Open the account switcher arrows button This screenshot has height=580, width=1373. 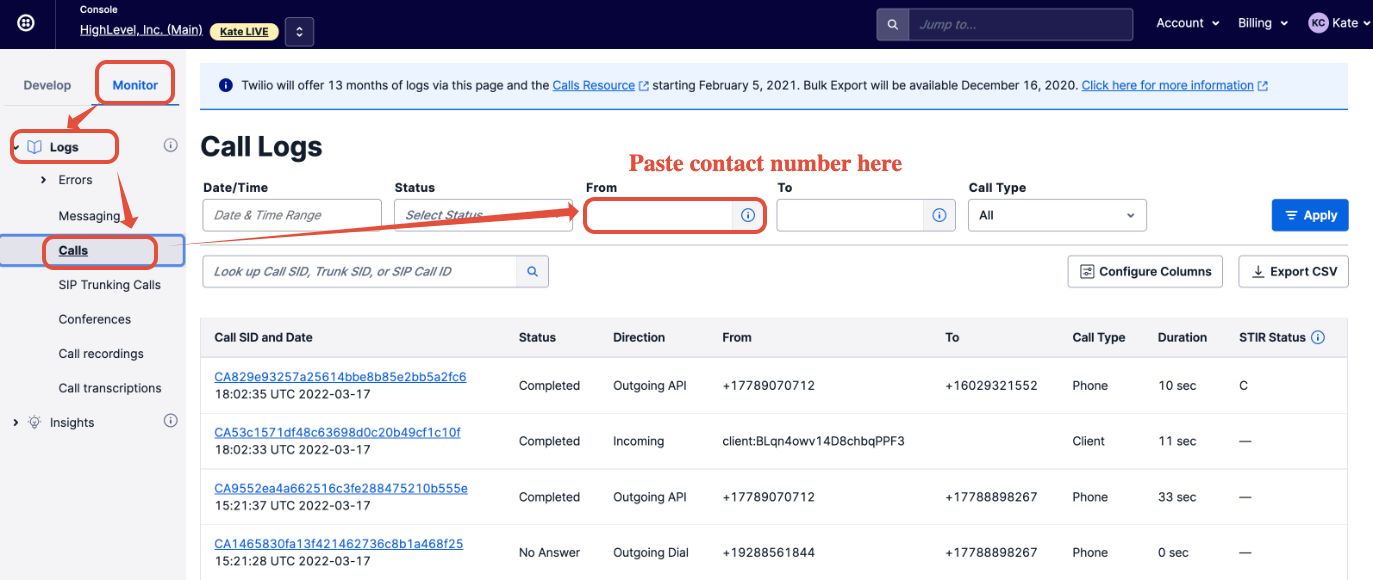point(299,31)
